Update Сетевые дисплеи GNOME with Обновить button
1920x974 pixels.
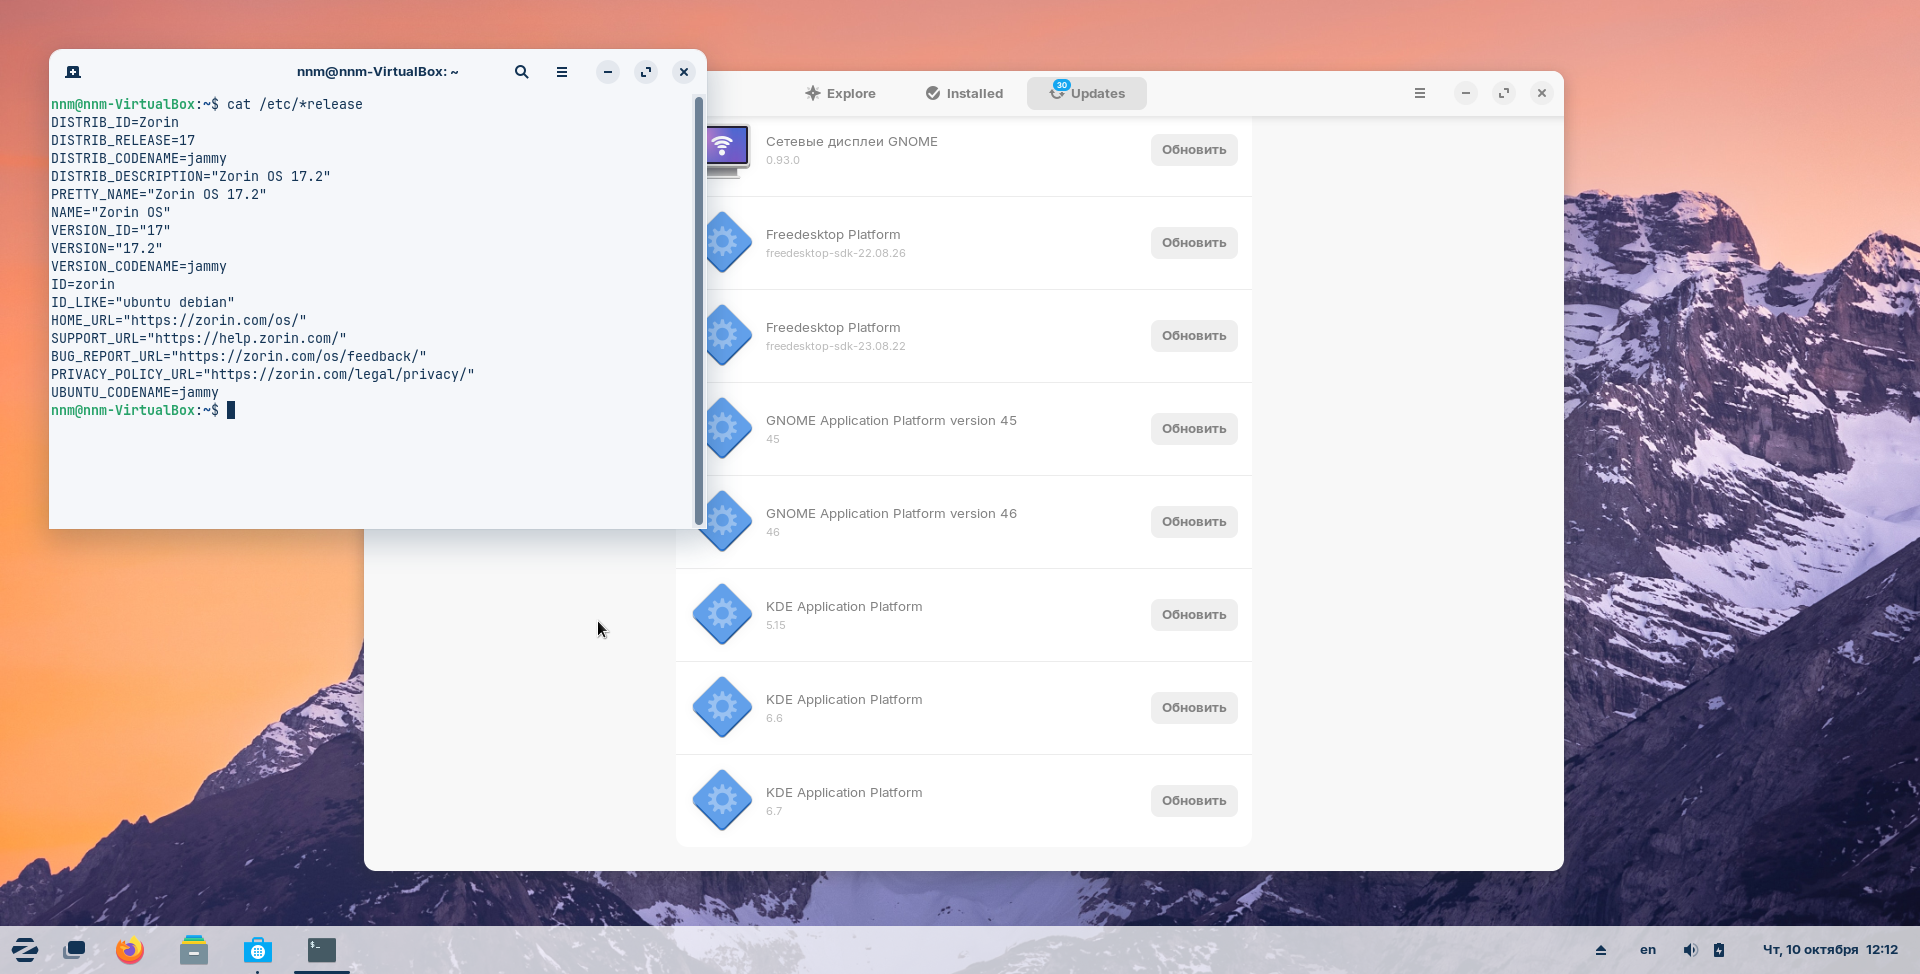(x=1194, y=150)
